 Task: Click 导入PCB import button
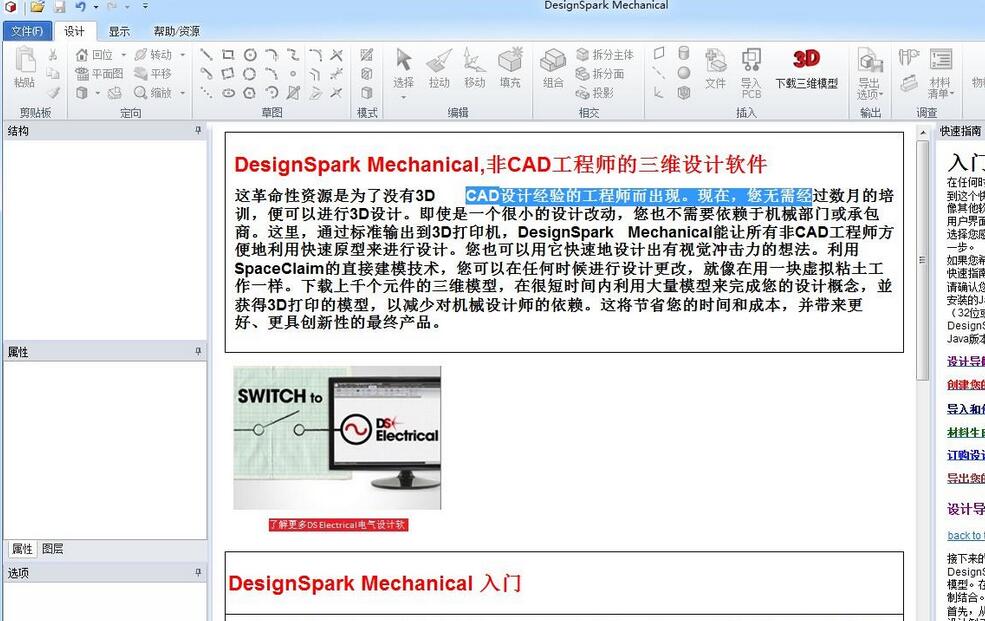point(751,72)
